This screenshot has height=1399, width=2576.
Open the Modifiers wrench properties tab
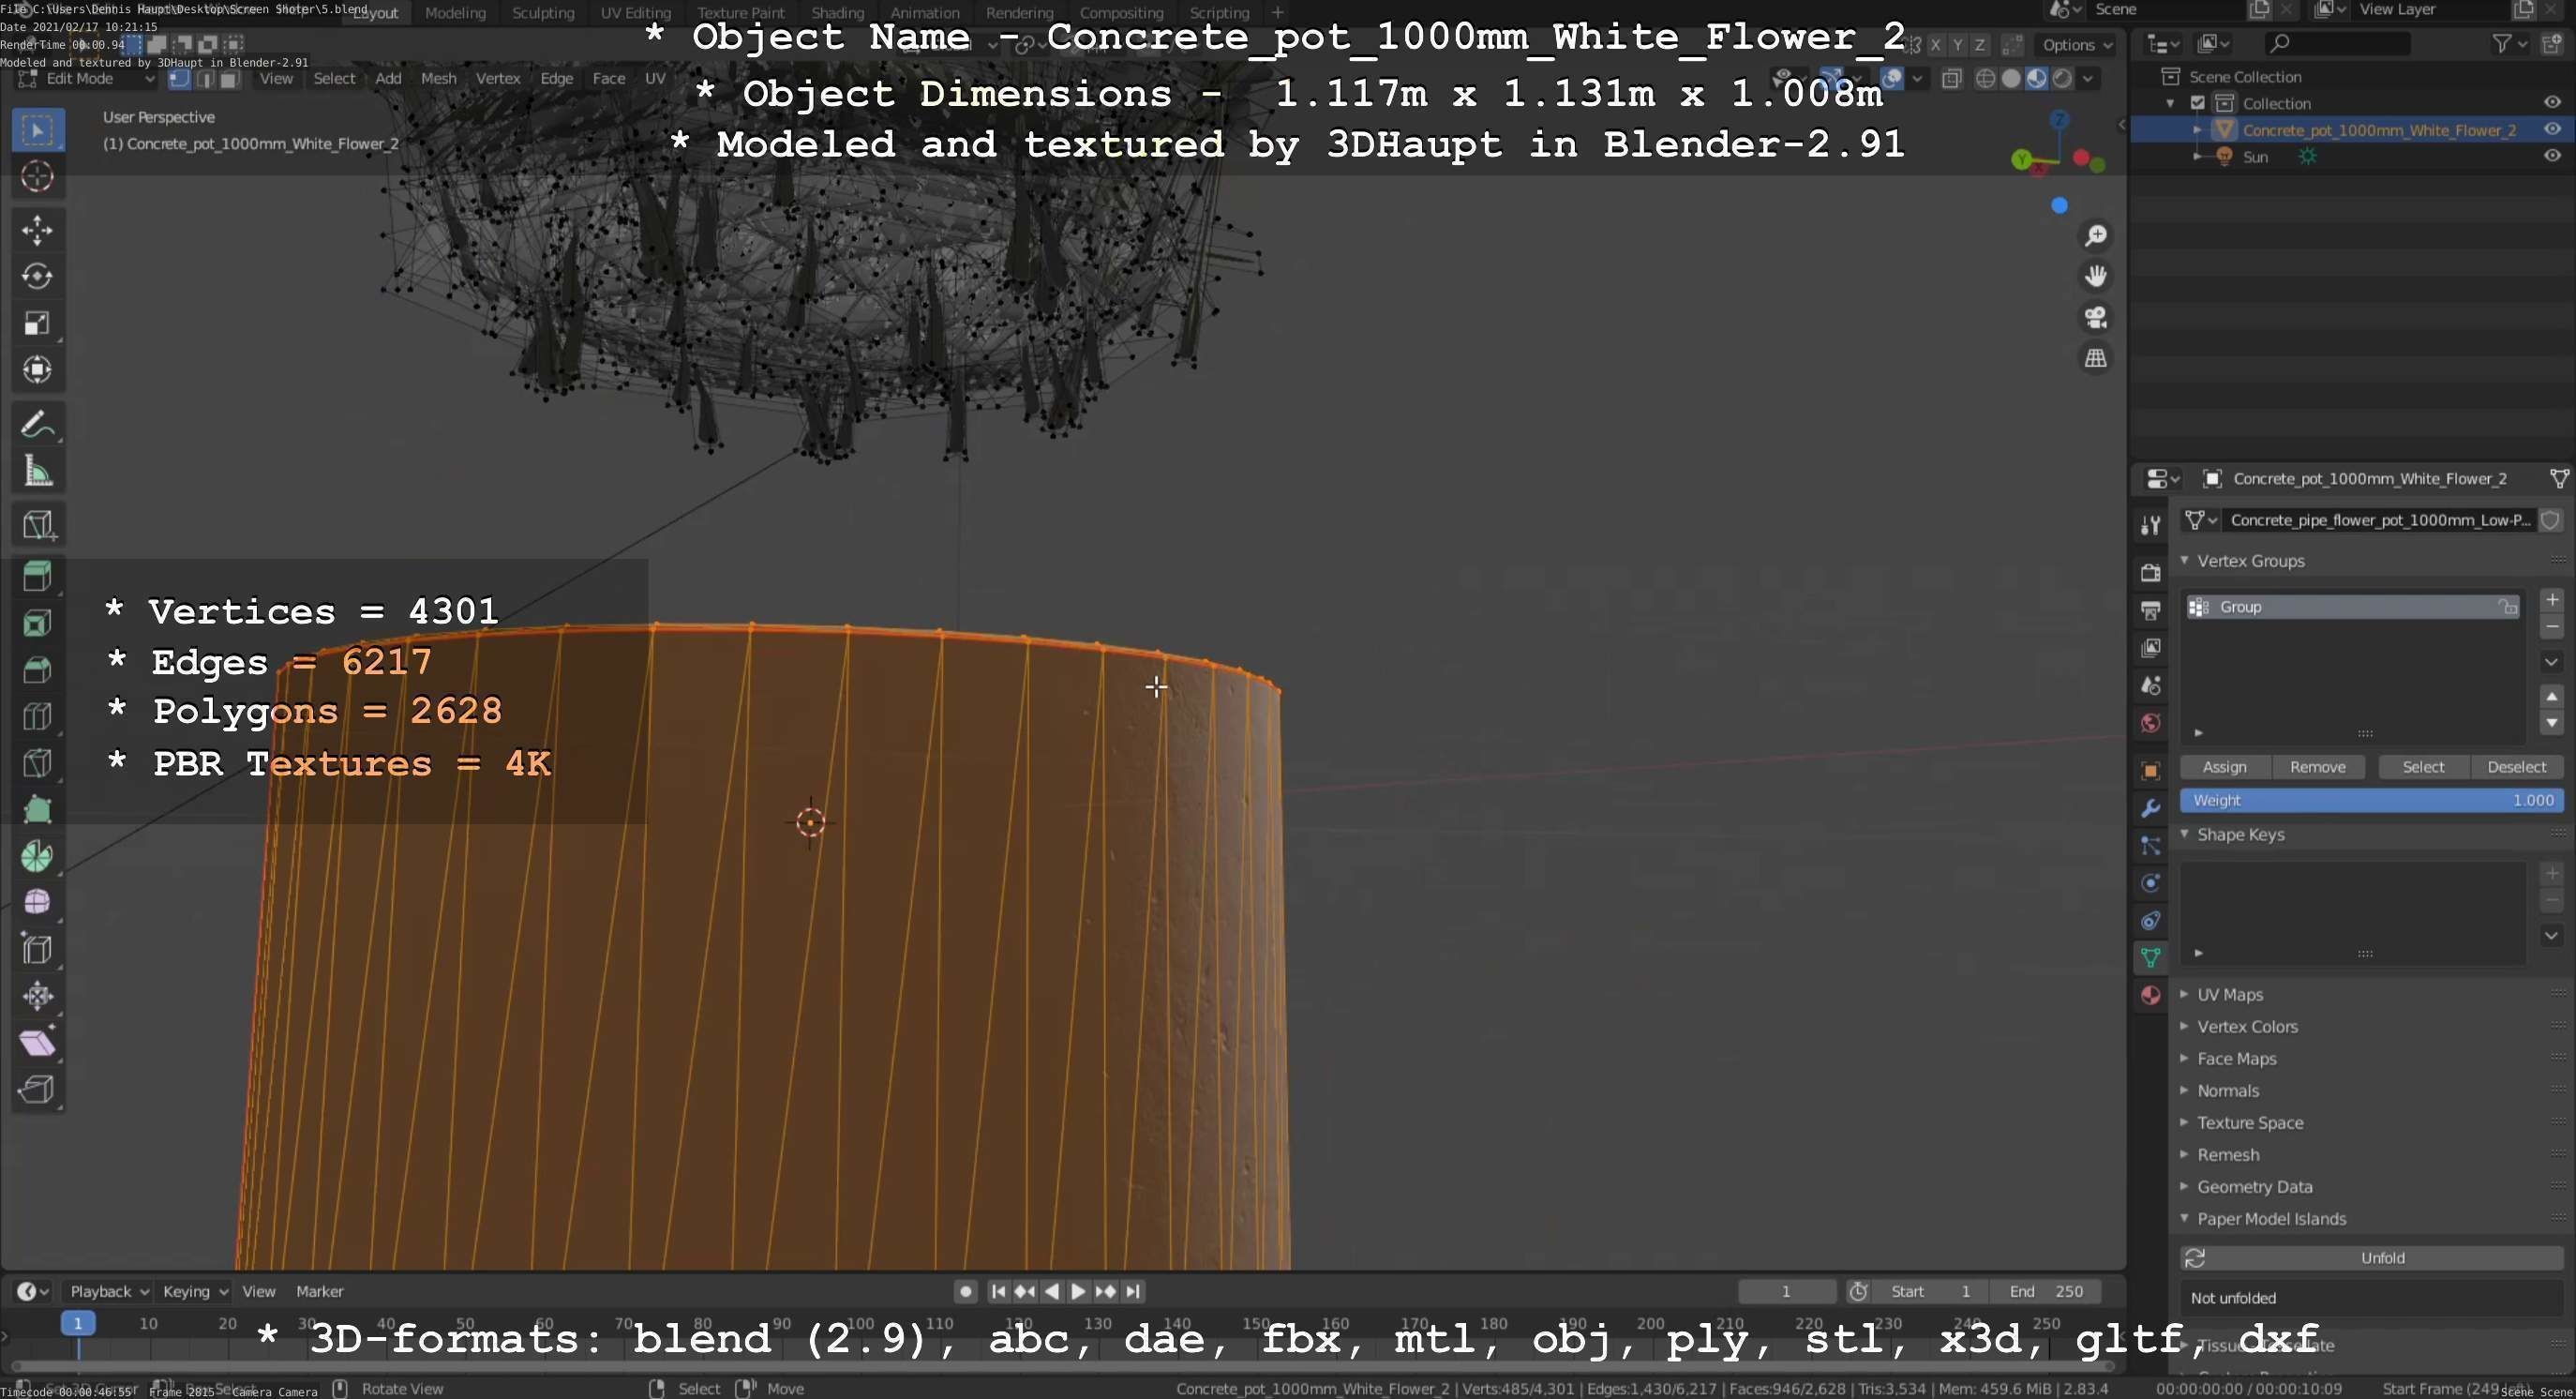click(x=2150, y=808)
